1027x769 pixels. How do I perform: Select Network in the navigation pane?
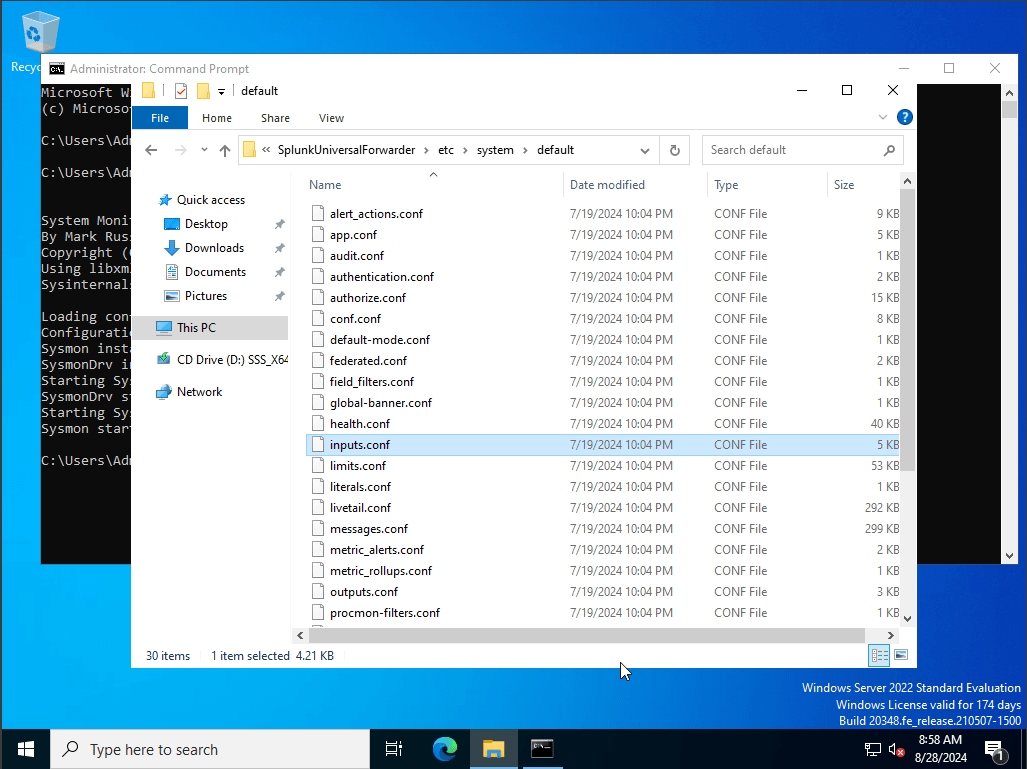click(x=199, y=392)
